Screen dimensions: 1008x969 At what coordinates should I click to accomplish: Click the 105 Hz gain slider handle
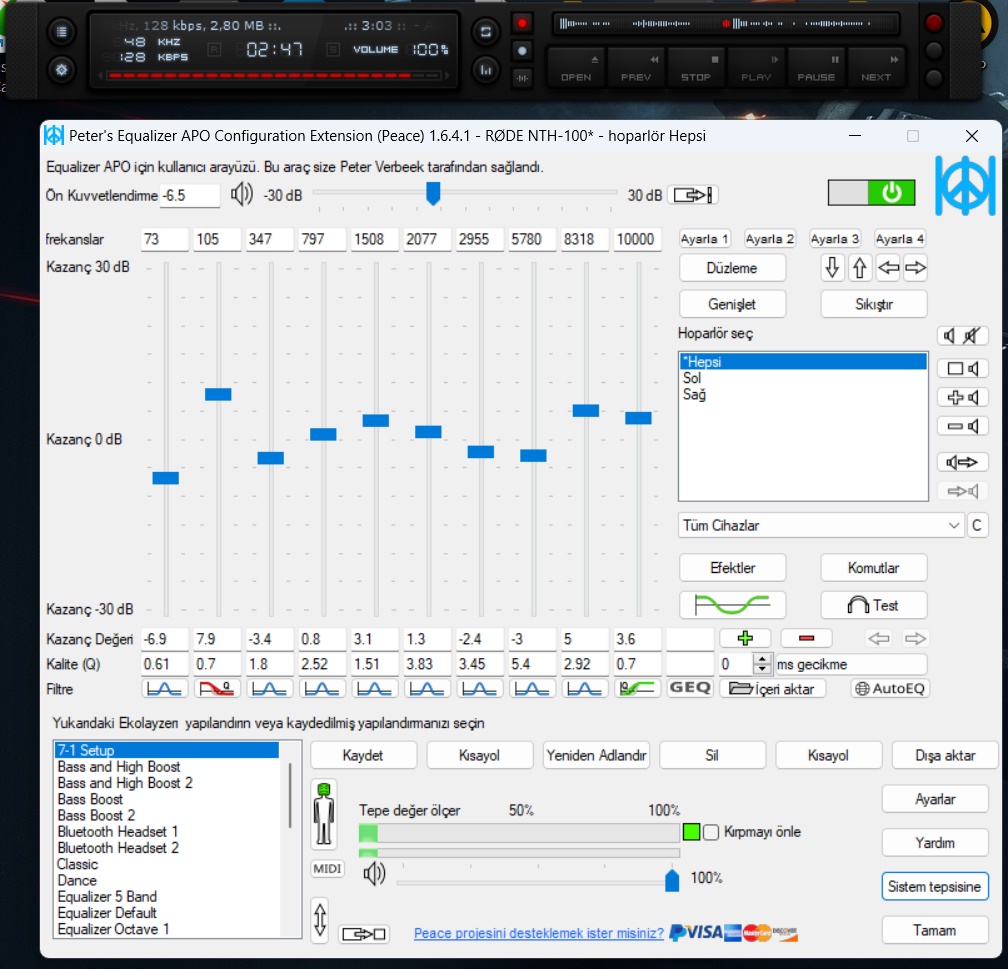point(218,394)
